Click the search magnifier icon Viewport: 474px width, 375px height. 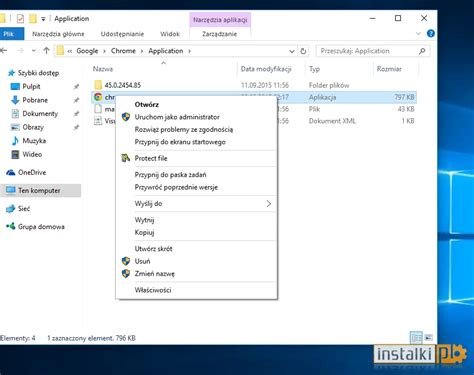(422, 51)
